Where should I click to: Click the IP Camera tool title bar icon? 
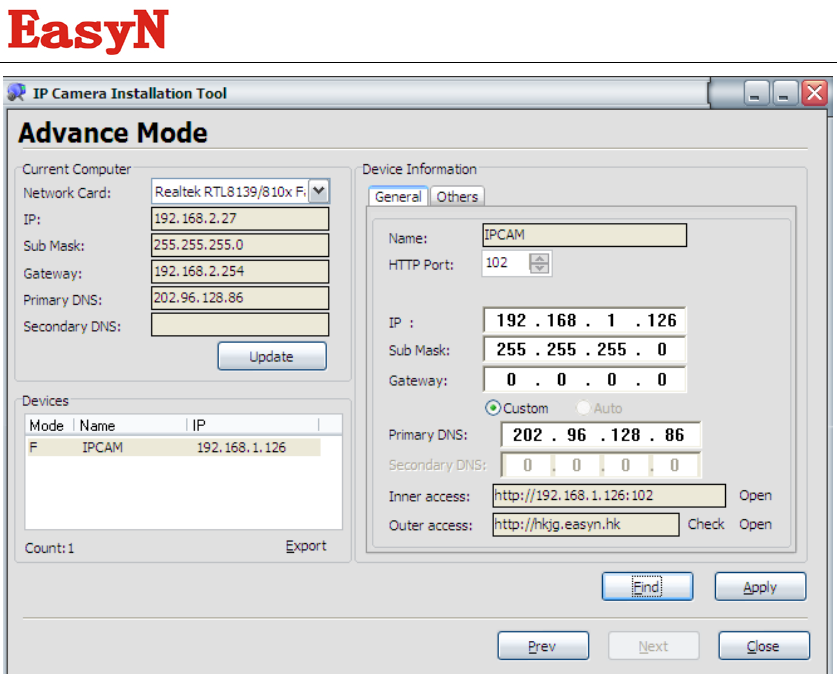[x=16, y=92]
